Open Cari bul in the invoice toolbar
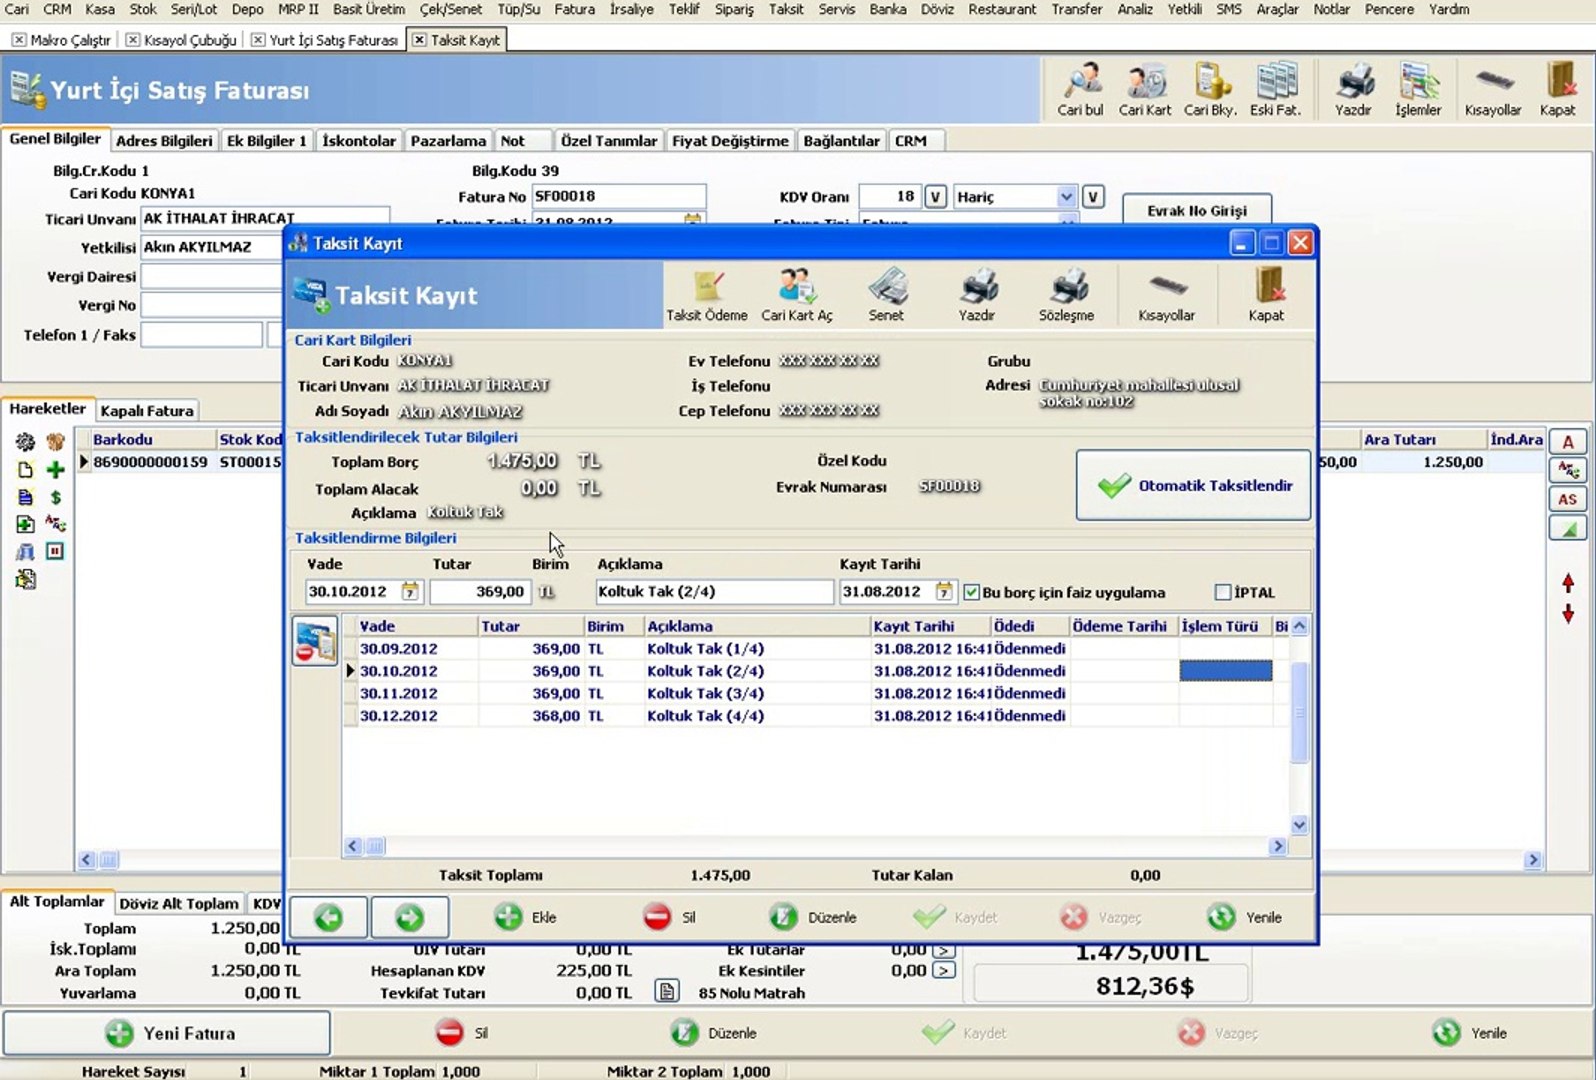Viewport: 1596px width, 1080px height. (x=1081, y=89)
